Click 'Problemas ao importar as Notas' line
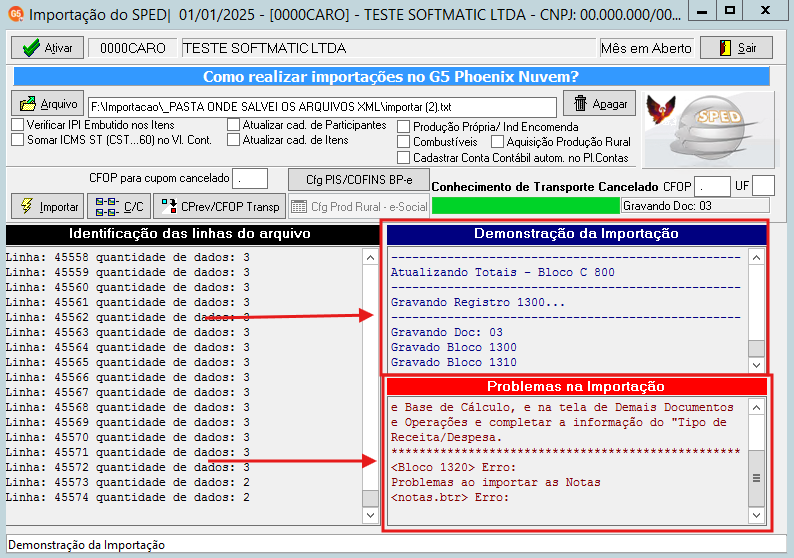This screenshot has height=558, width=794. coord(495,482)
